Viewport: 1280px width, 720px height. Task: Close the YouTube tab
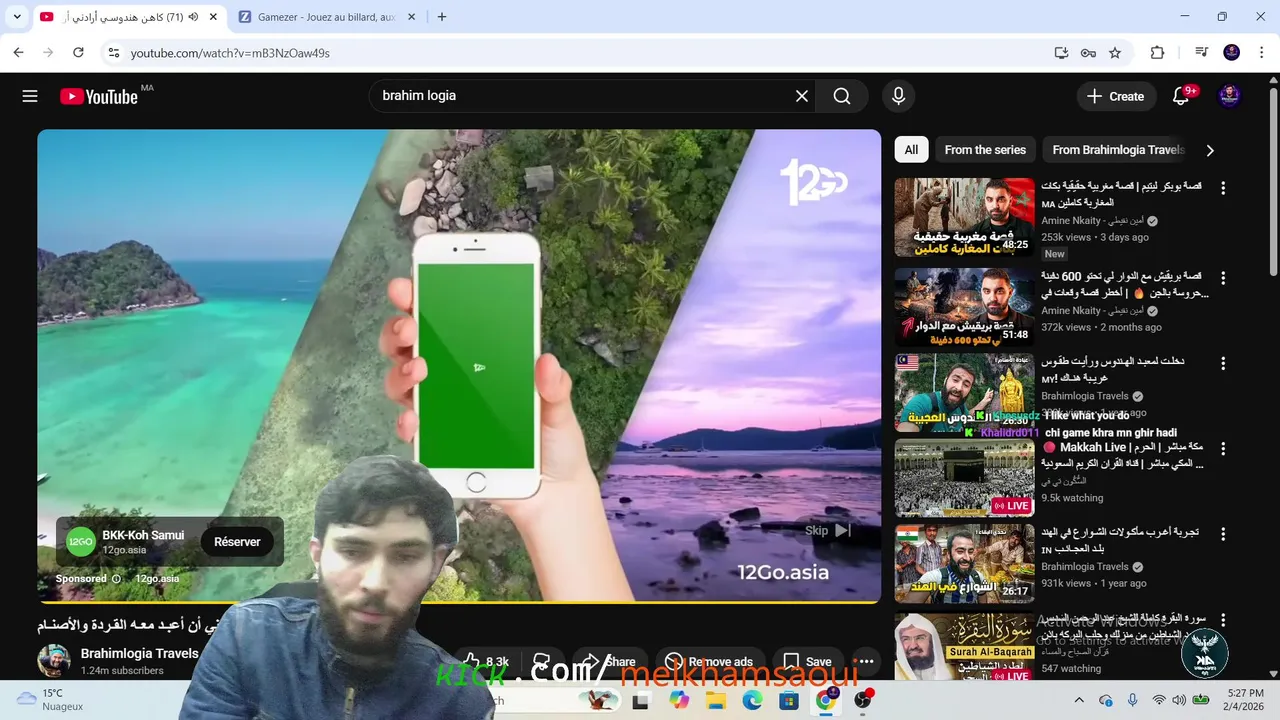(x=213, y=17)
